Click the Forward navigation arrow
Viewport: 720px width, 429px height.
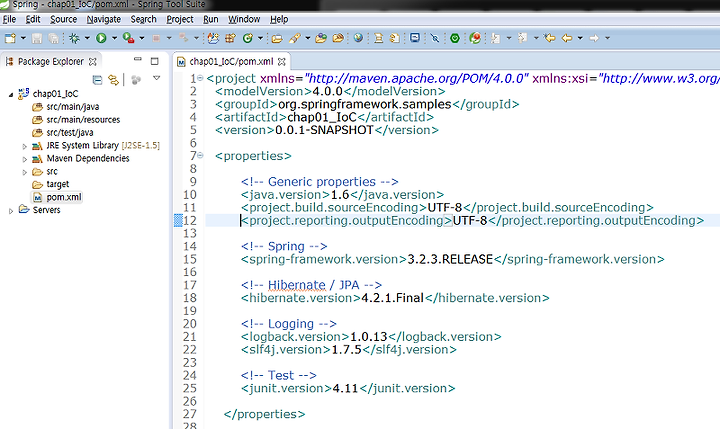(594, 38)
